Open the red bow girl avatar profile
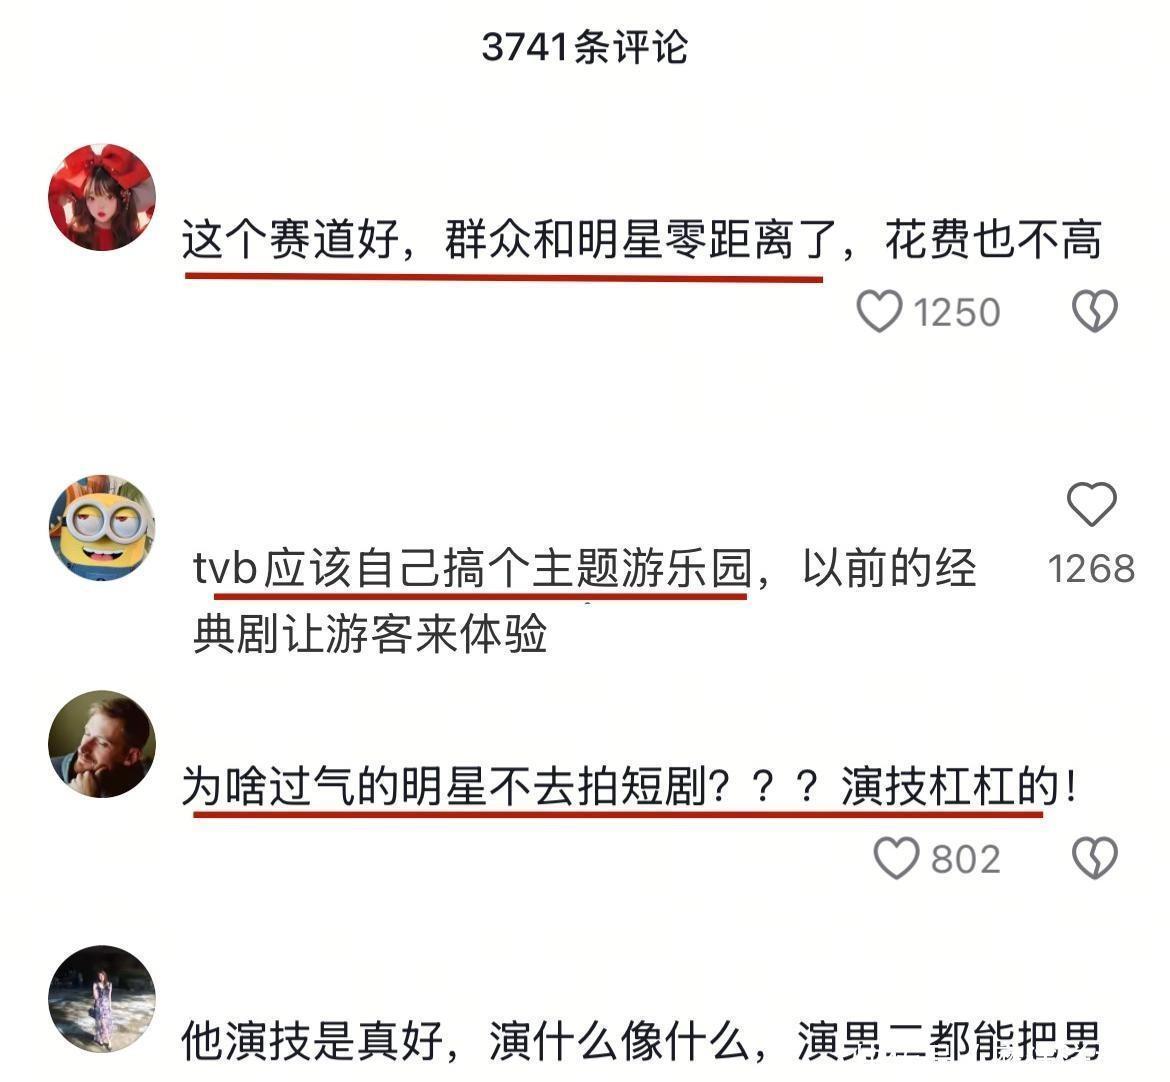1170x1082 pixels. [102, 197]
